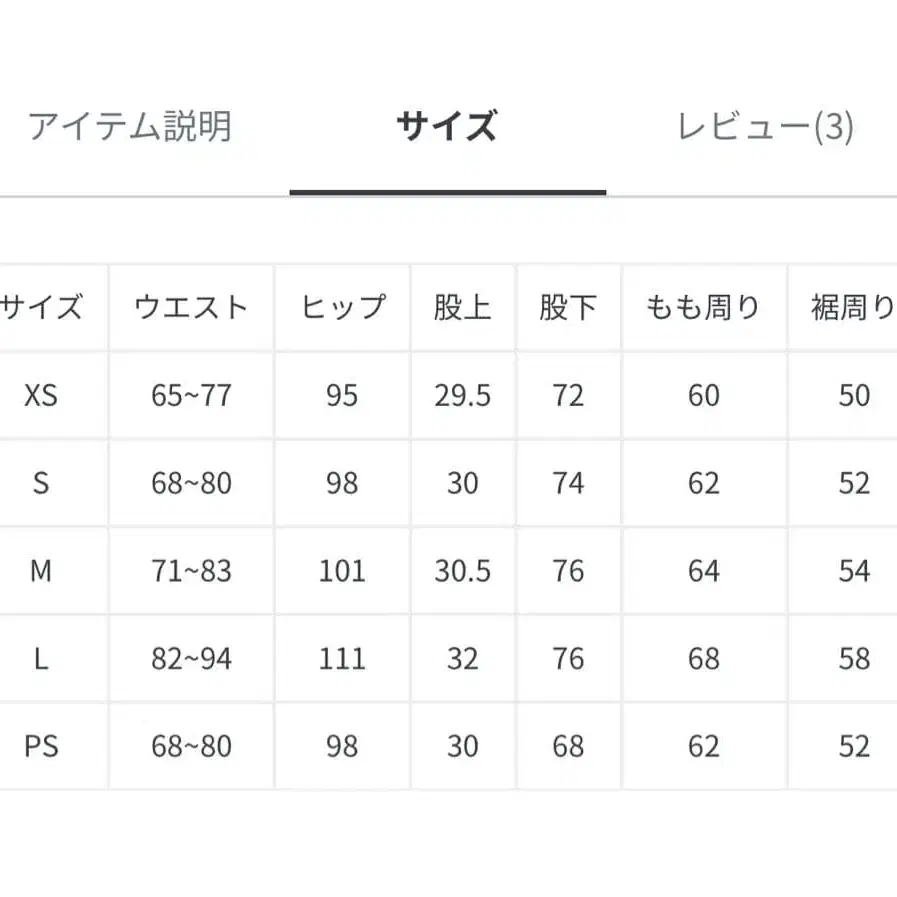897x897 pixels.
Task: Click the ウエスト column header
Action: pyautogui.click(x=190, y=307)
